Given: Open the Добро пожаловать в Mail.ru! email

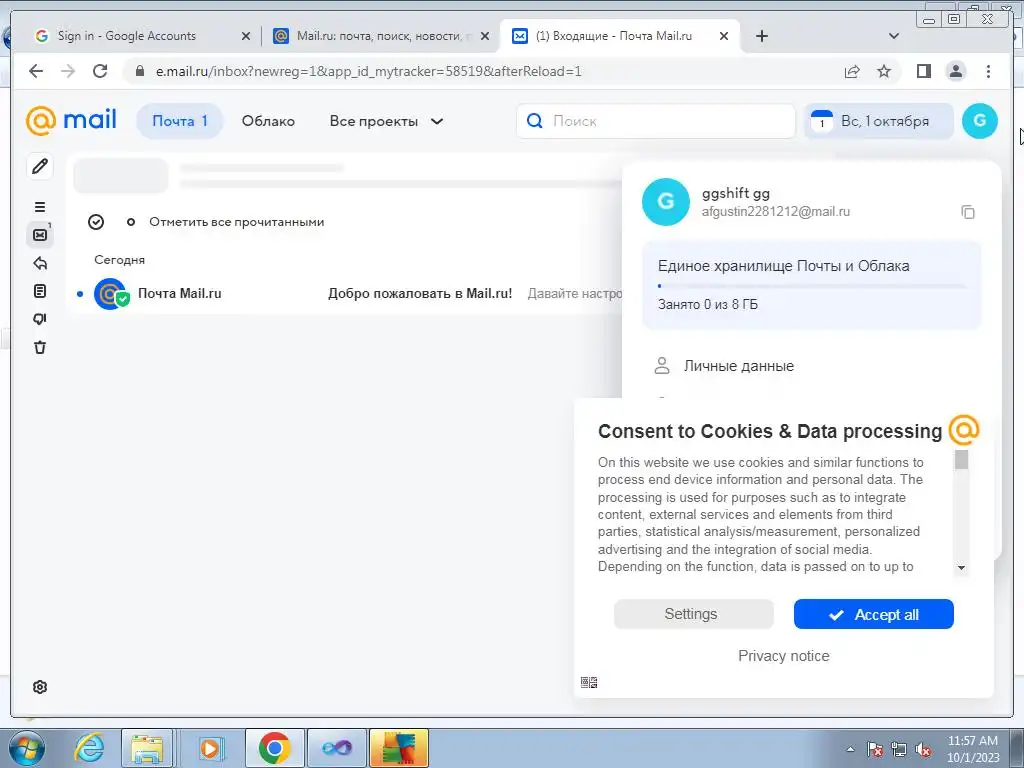Looking at the screenshot, I should tap(420, 294).
